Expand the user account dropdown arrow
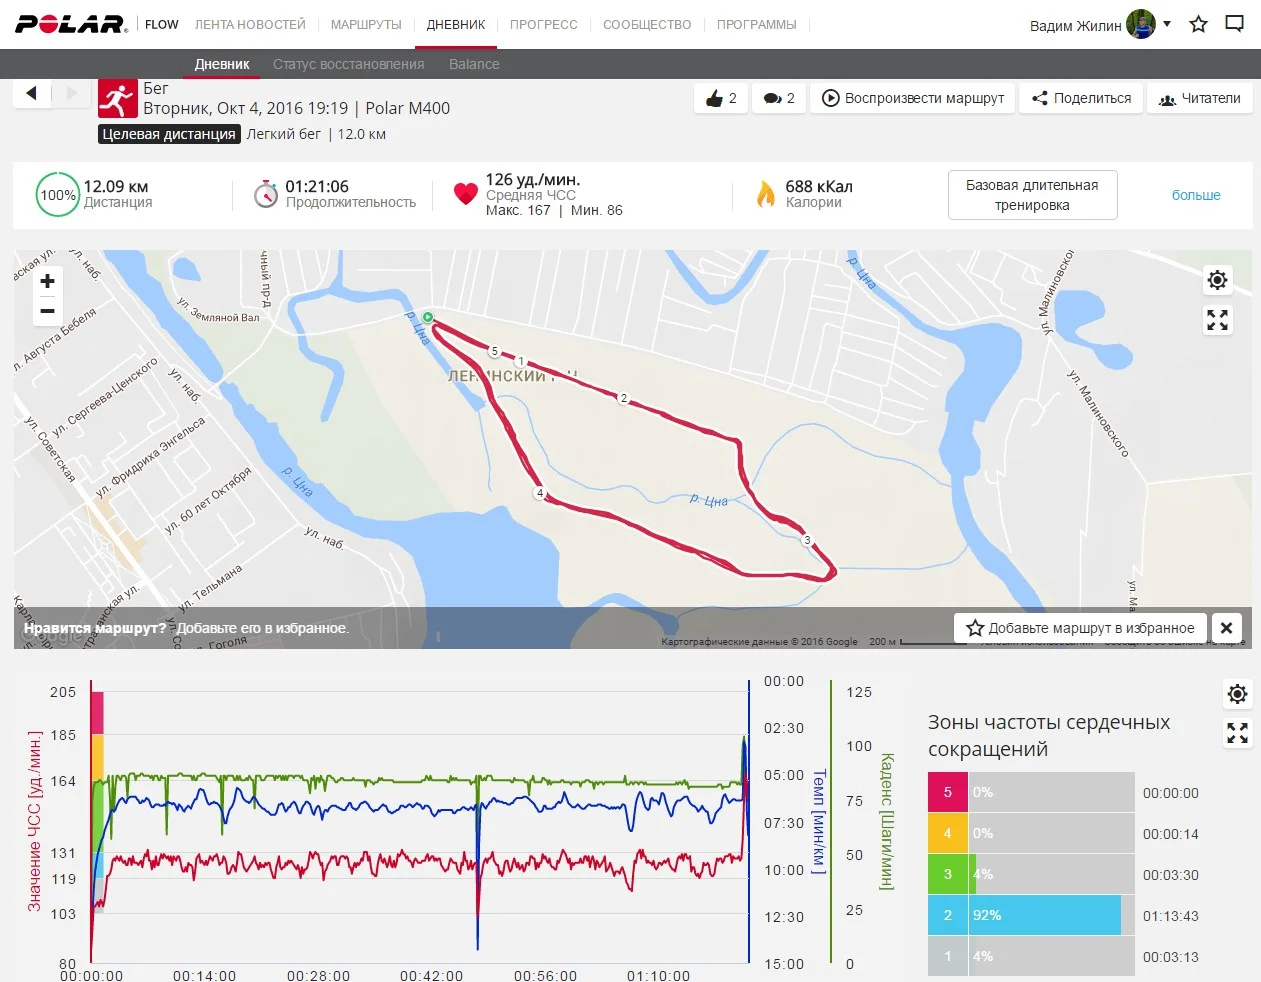The width and height of the screenshot is (1261, 982). 1167,24
